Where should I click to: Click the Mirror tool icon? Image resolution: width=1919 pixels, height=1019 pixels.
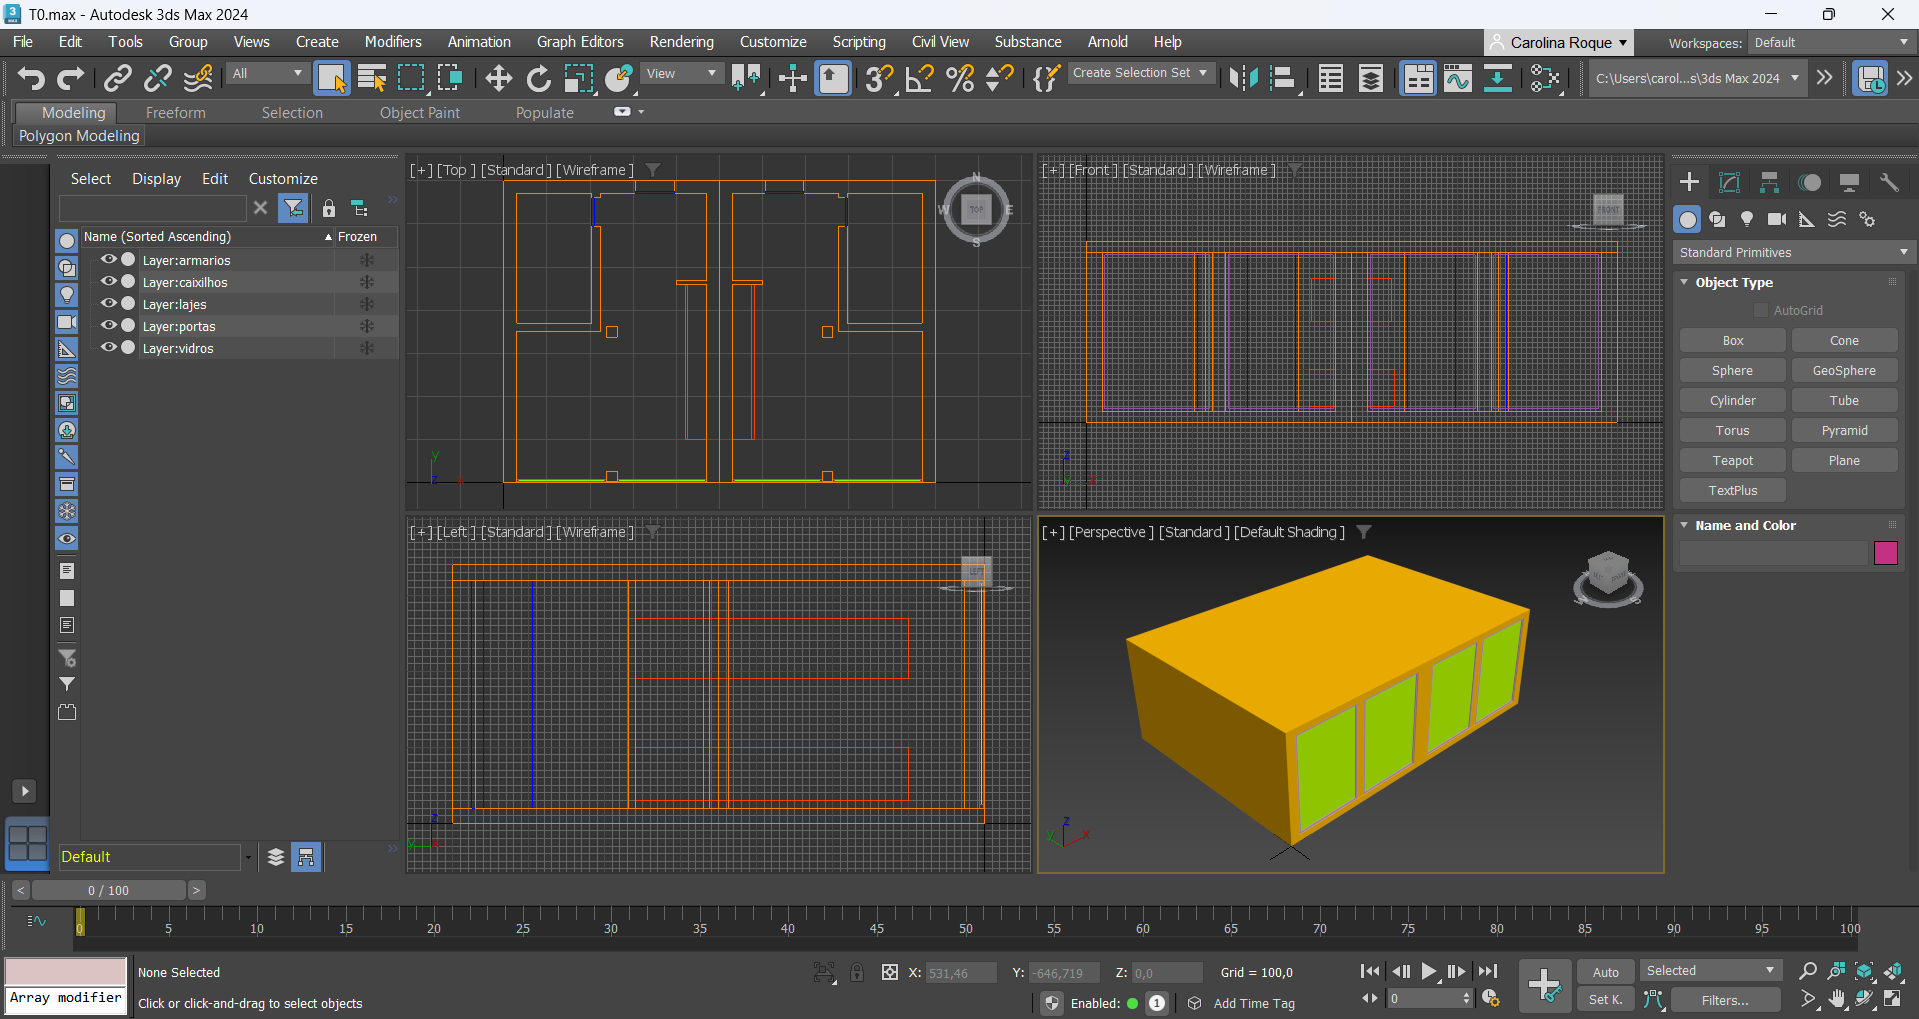point(1243,78)
